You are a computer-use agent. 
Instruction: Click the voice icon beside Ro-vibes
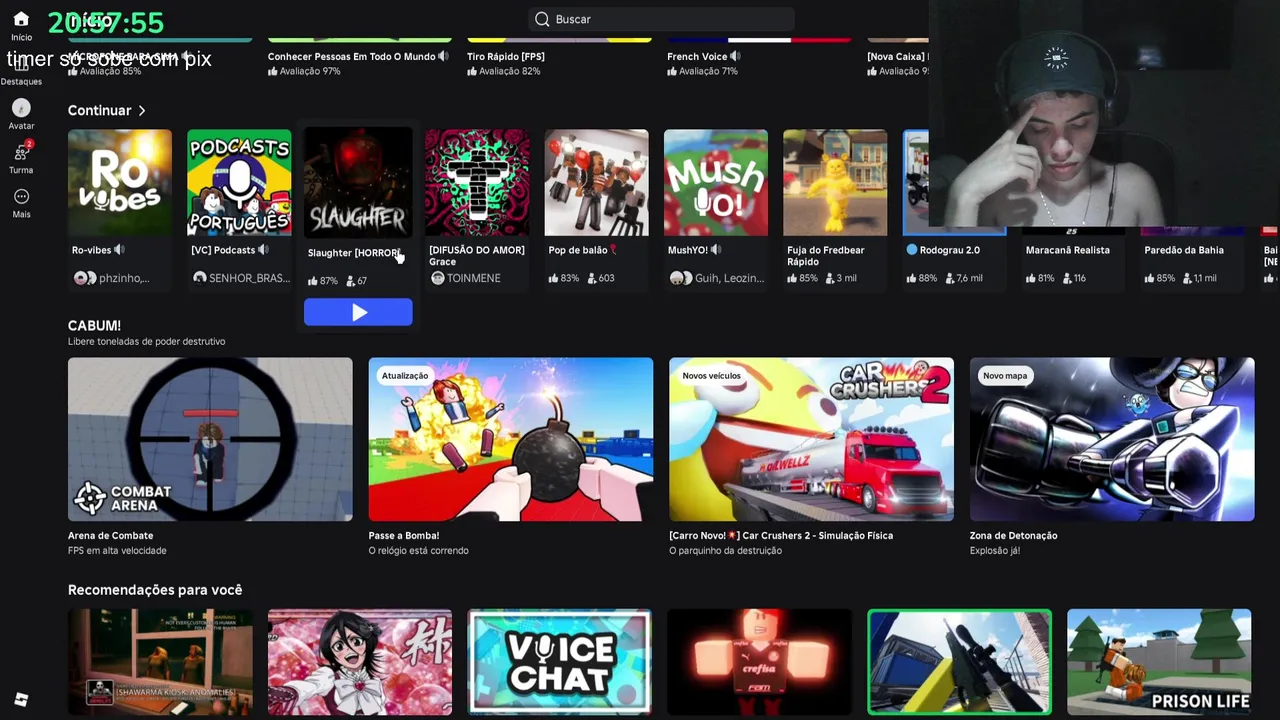point(120,250)
